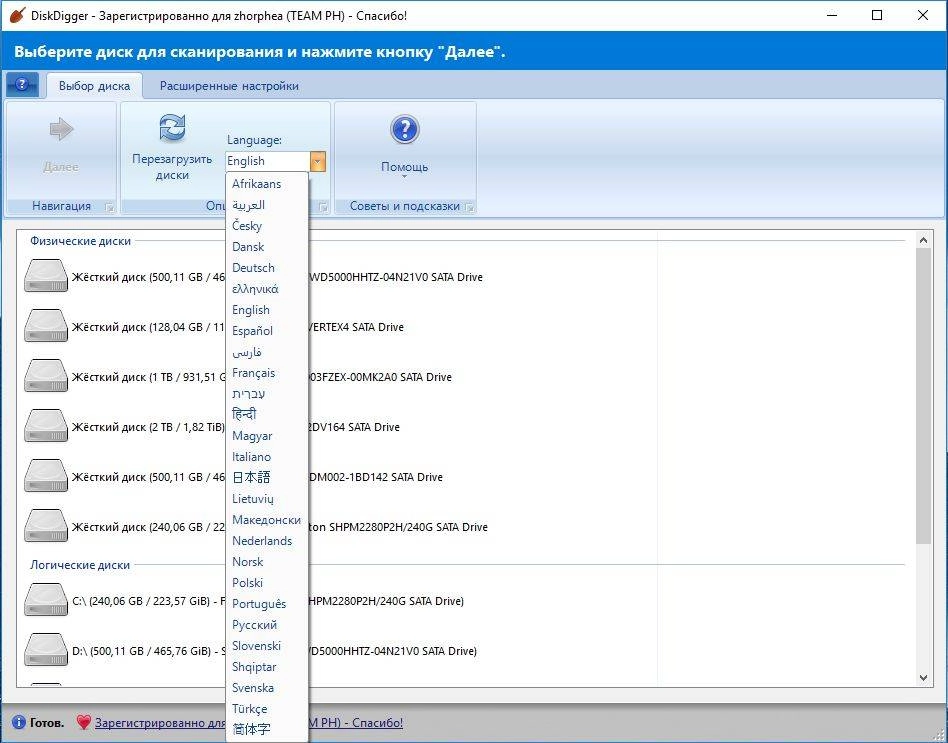Click the DiskDigger app icon in title bar
This screenshot has height=743, width=948.
(18, 15)
